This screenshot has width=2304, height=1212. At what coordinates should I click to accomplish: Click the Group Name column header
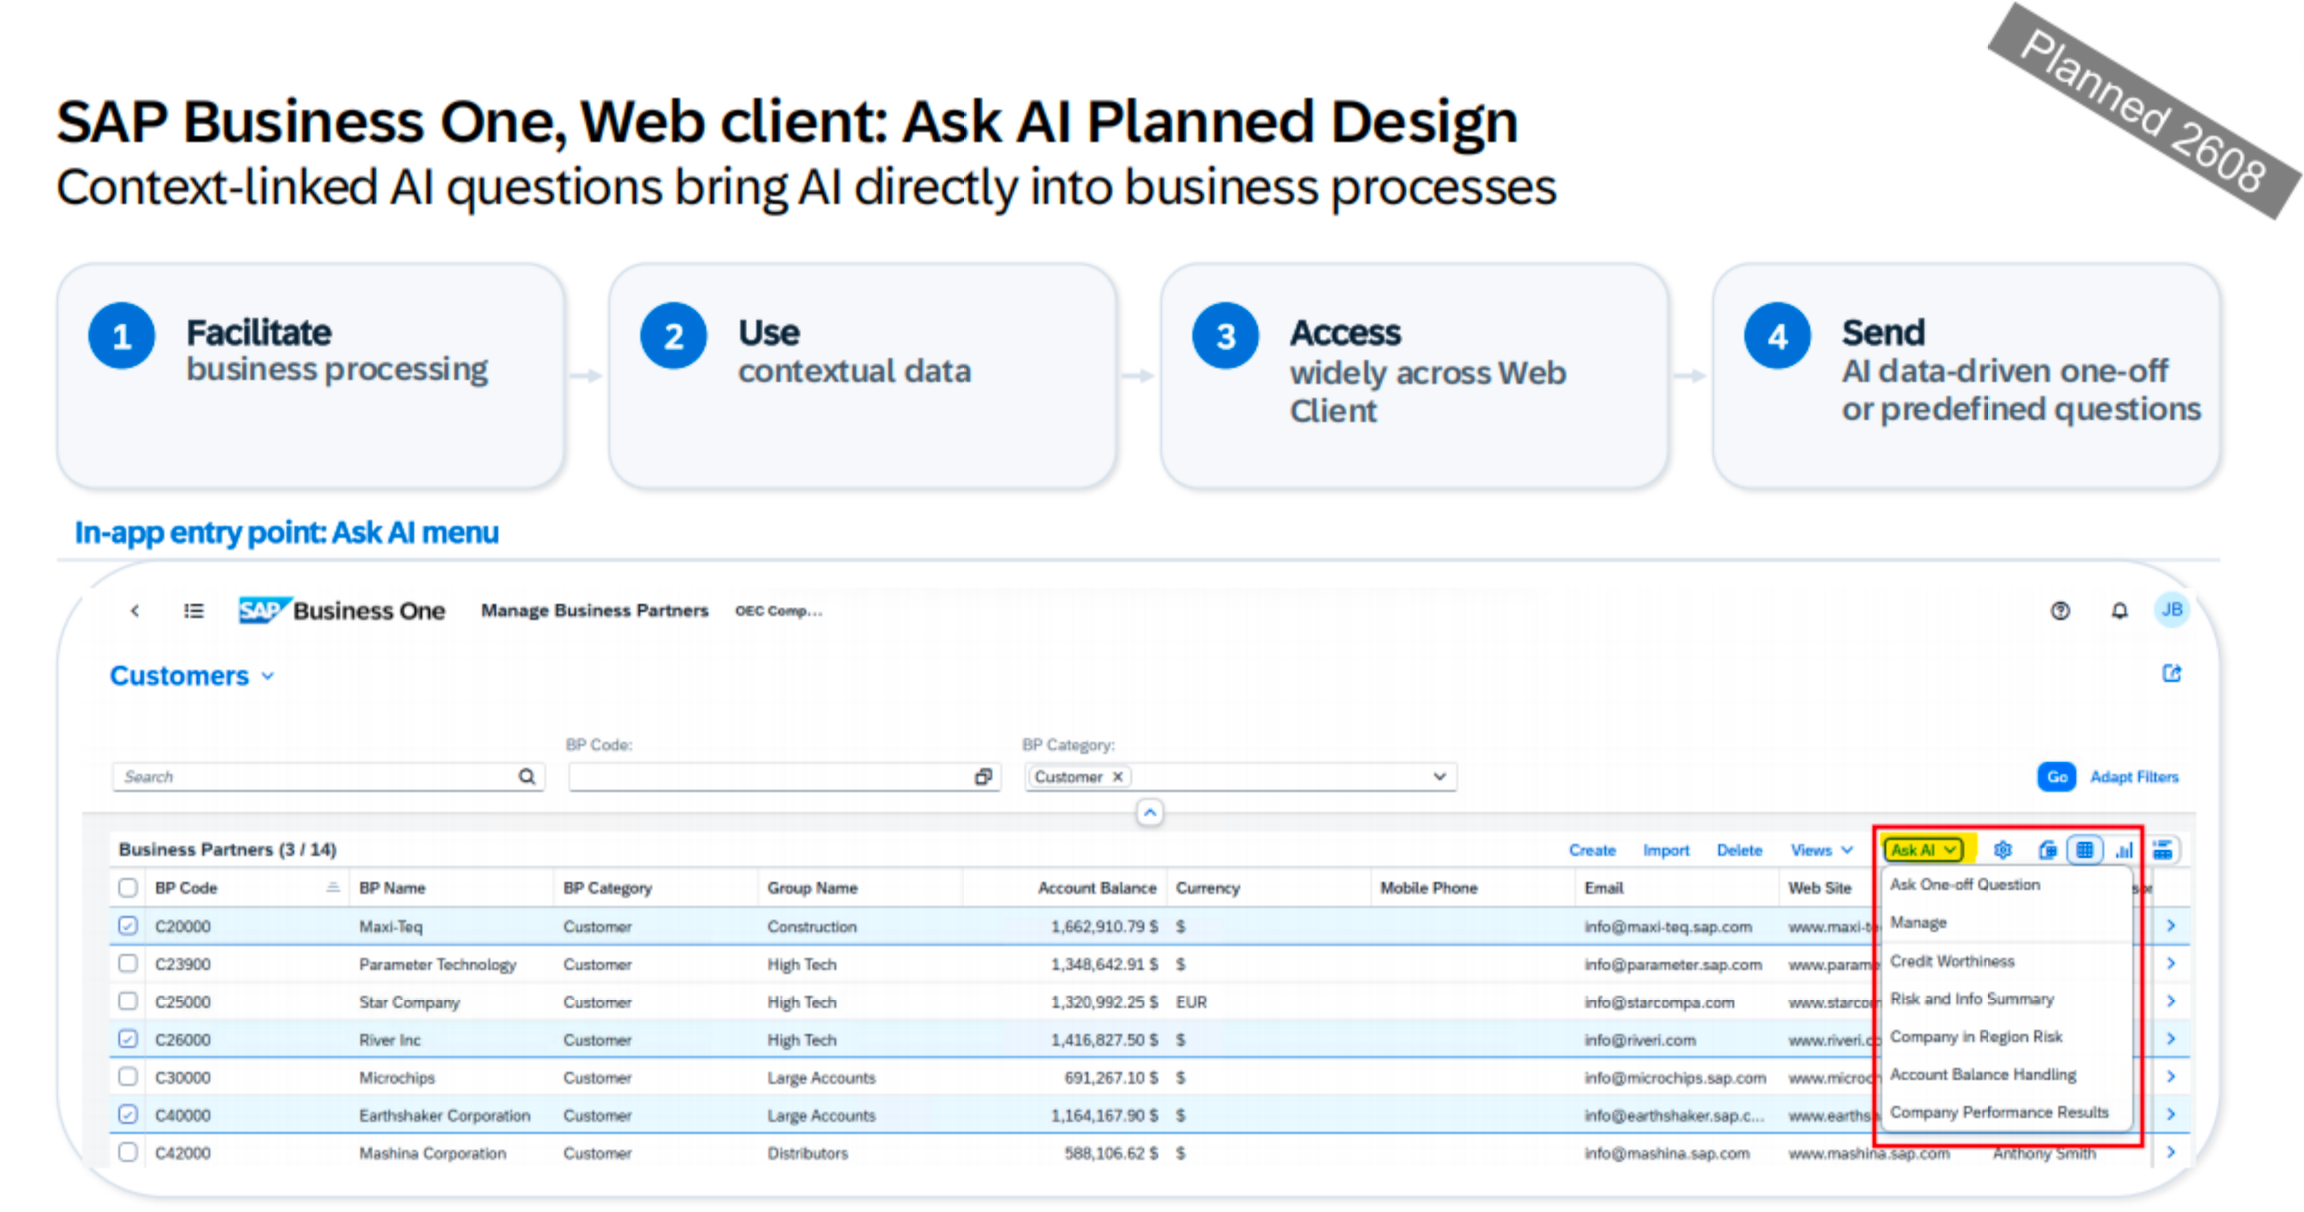click(812, 887)
